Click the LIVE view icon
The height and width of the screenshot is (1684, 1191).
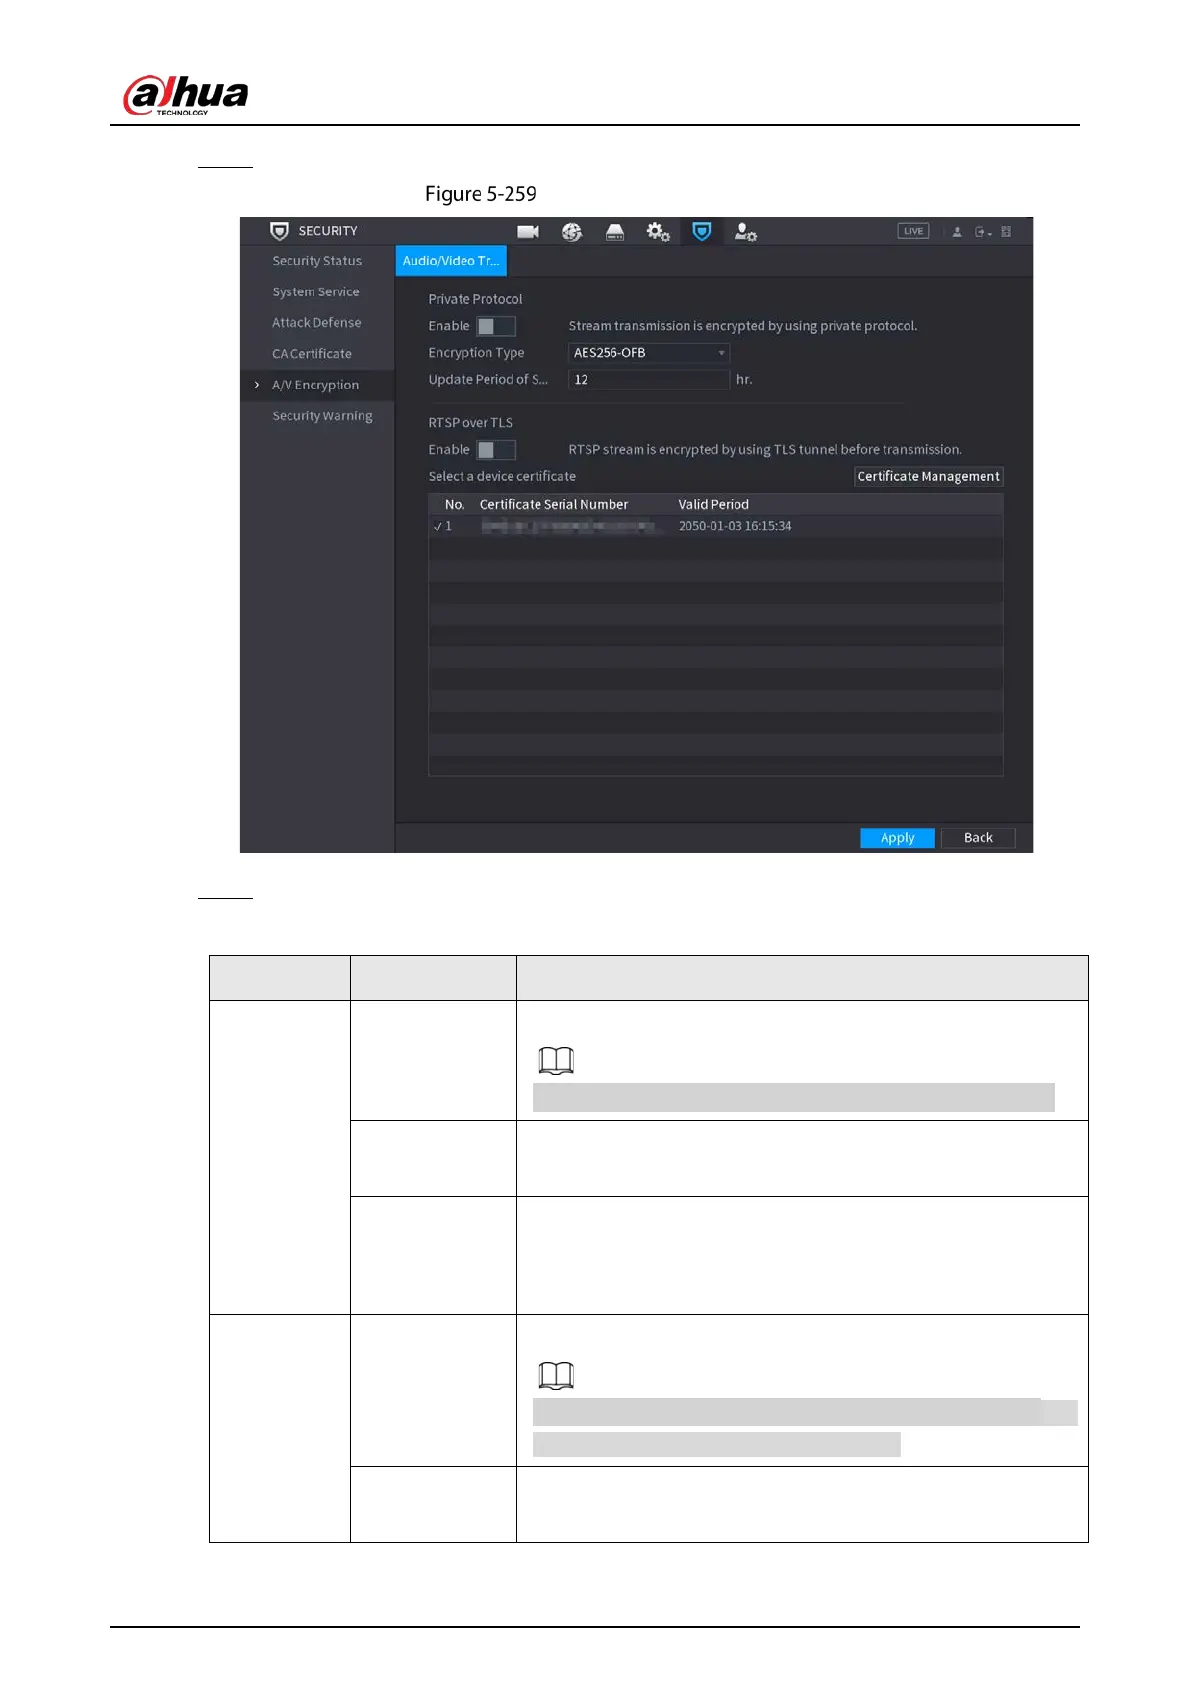(x=913, y=231)
